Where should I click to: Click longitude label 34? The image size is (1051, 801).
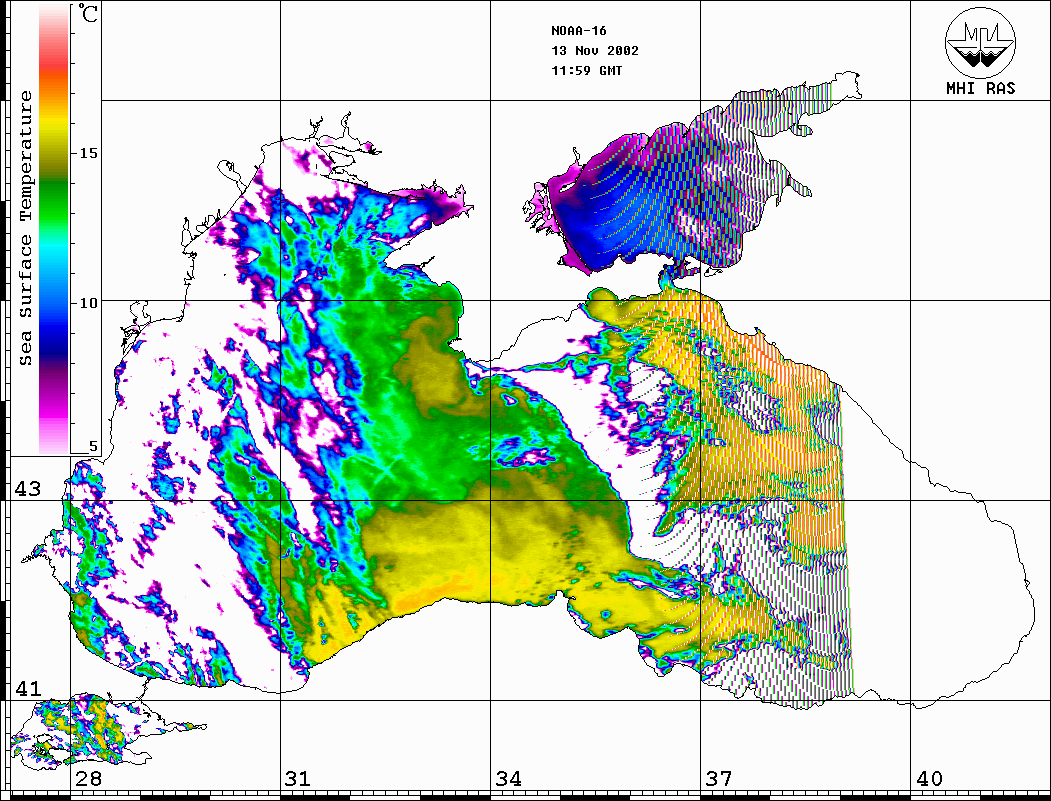(x=509, y=779)
